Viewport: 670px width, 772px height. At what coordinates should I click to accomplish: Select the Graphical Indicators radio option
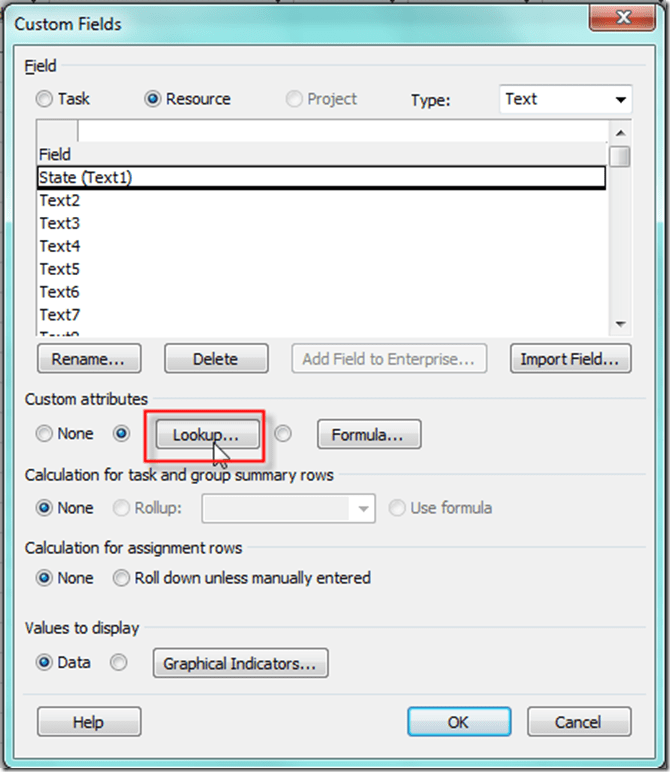pos(119,662)
